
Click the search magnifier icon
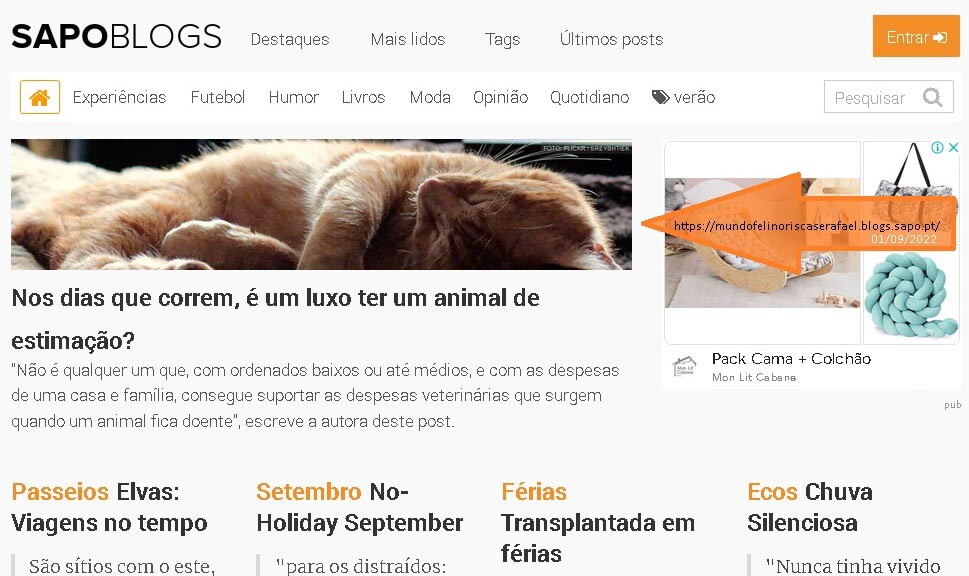click(933, 97)
